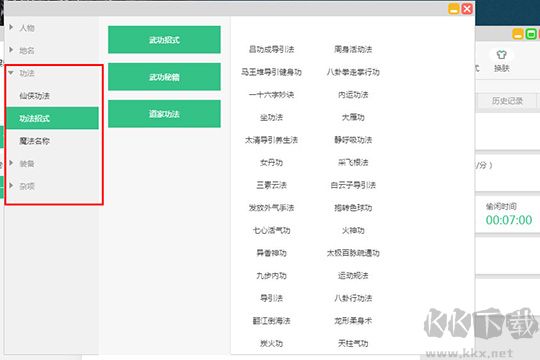This screenshot has height=360, width=540.
Task: Minimize the dialog using the yellow button
Action: pos(454,9)
